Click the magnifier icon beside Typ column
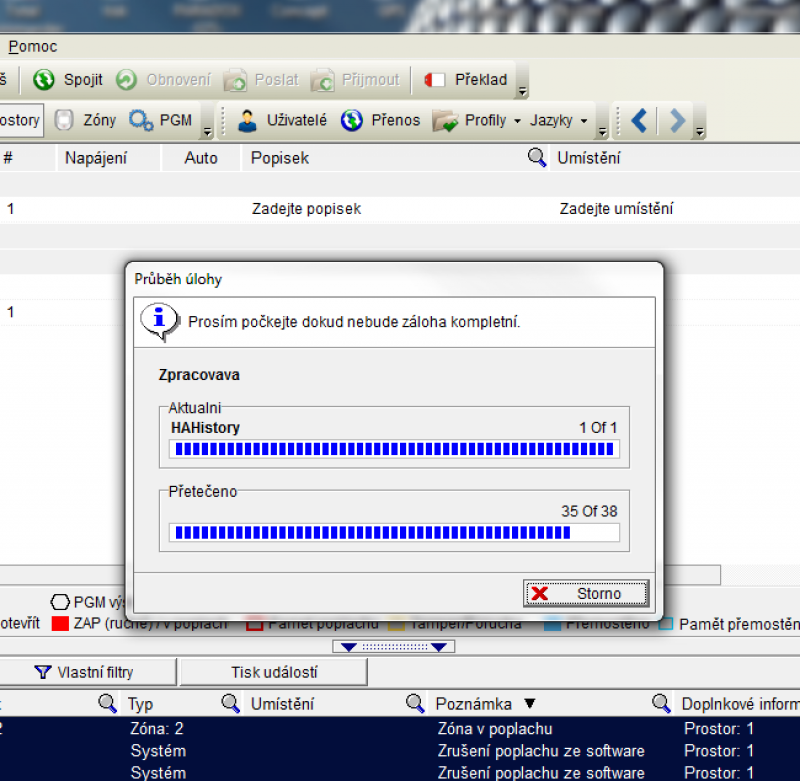Screen dimensions: 800x781 [107, 704]
